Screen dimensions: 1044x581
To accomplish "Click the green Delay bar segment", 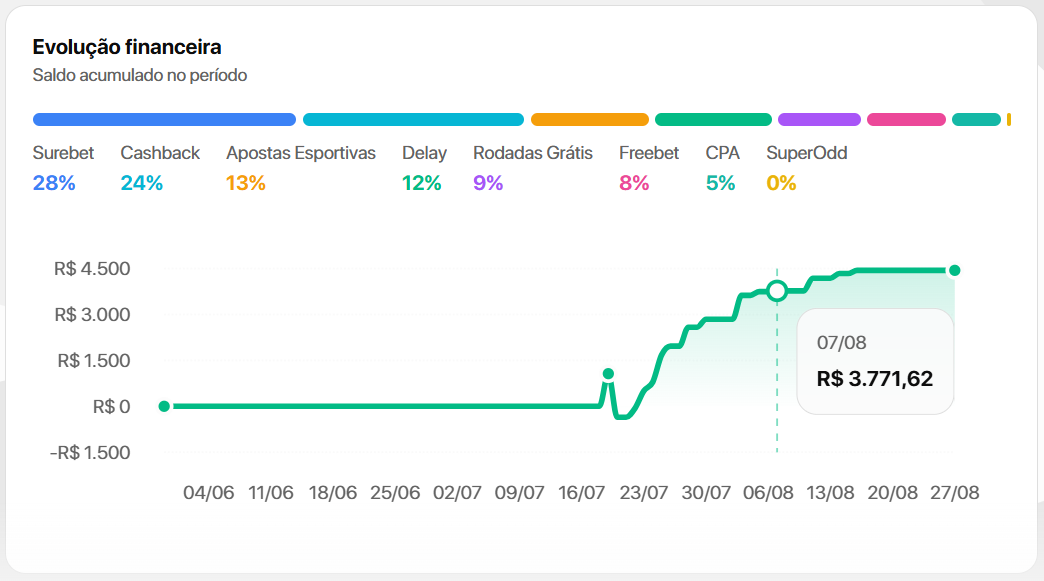I will (714, 120).
